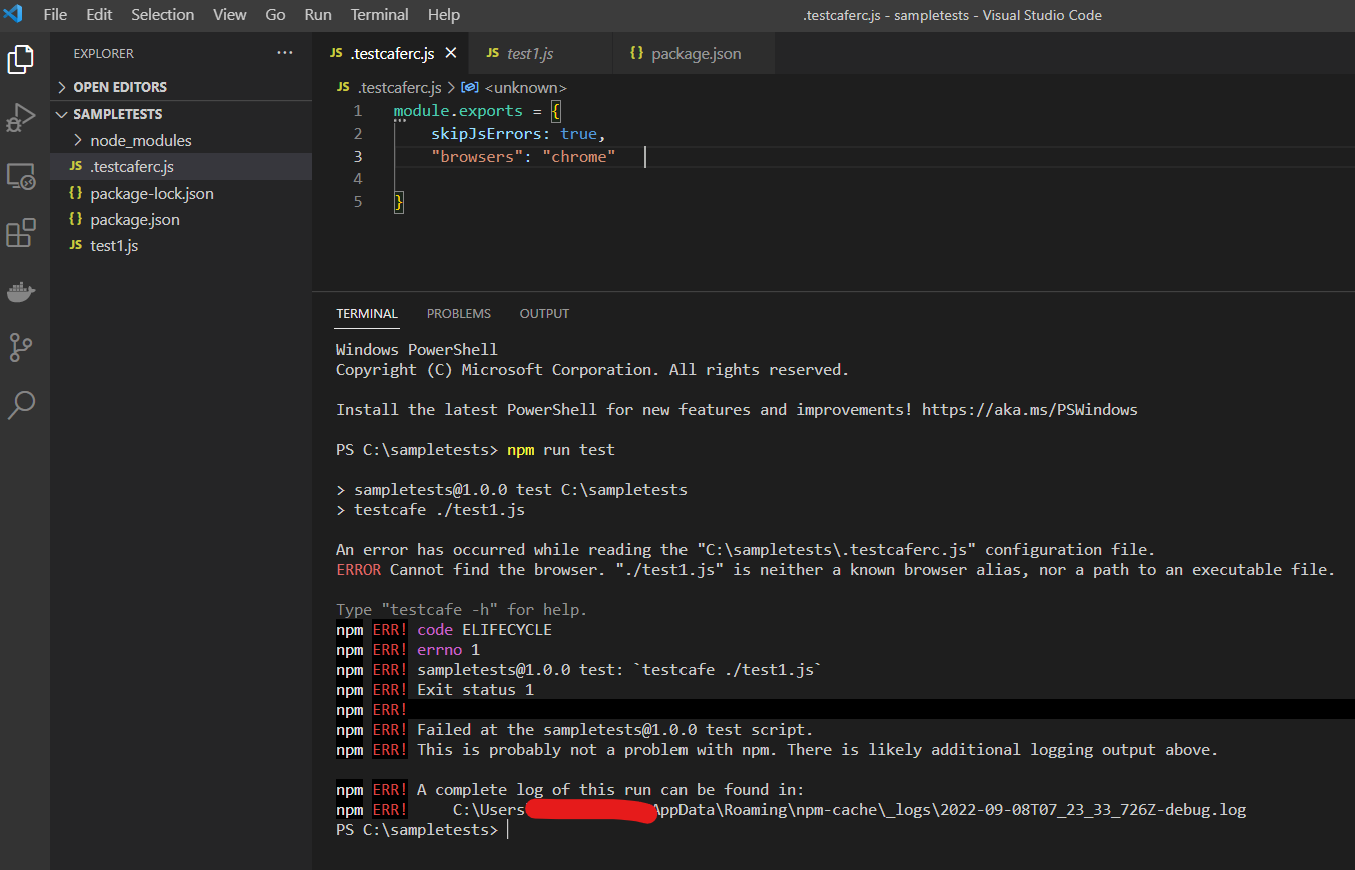The image size is (1355, 870).
Task: Click the 'skipJsErrors' property in the code
Action: point(485,133)
